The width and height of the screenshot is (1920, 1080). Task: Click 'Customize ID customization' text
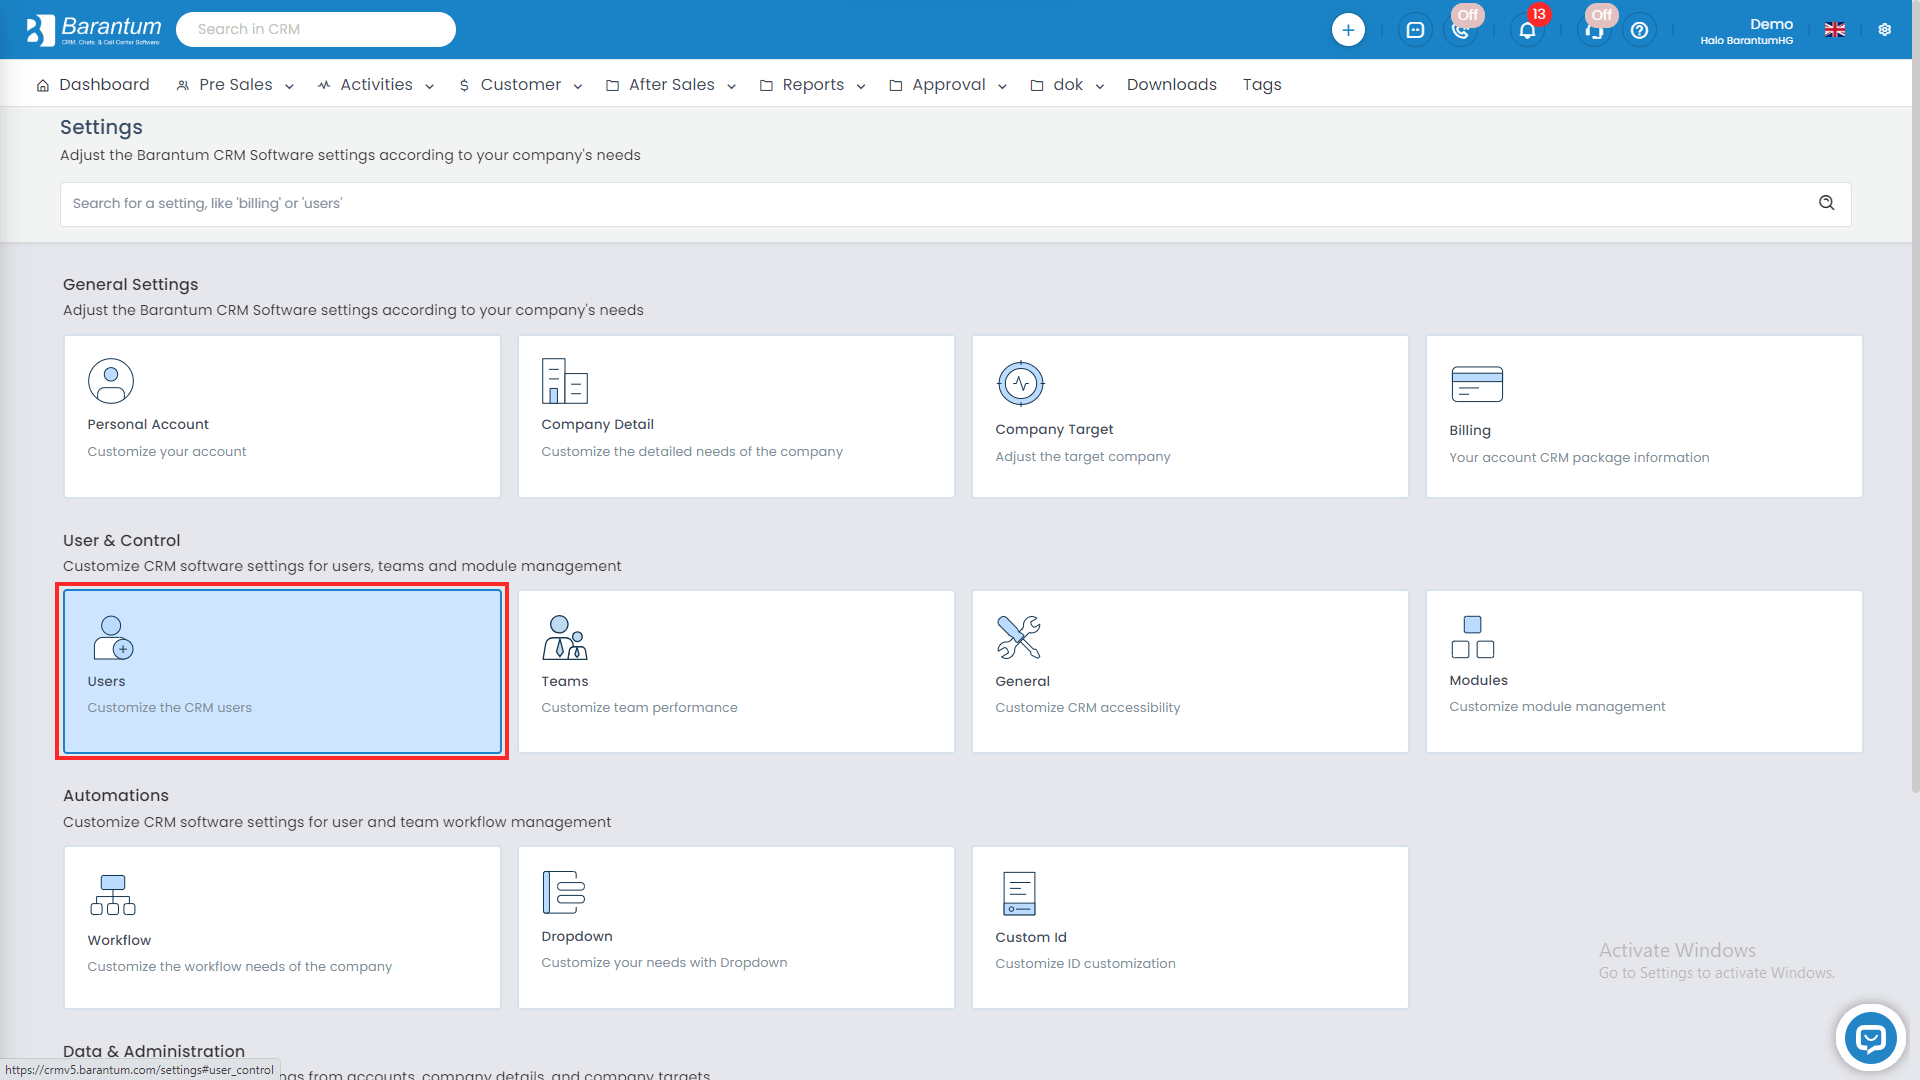[1085, 964]
